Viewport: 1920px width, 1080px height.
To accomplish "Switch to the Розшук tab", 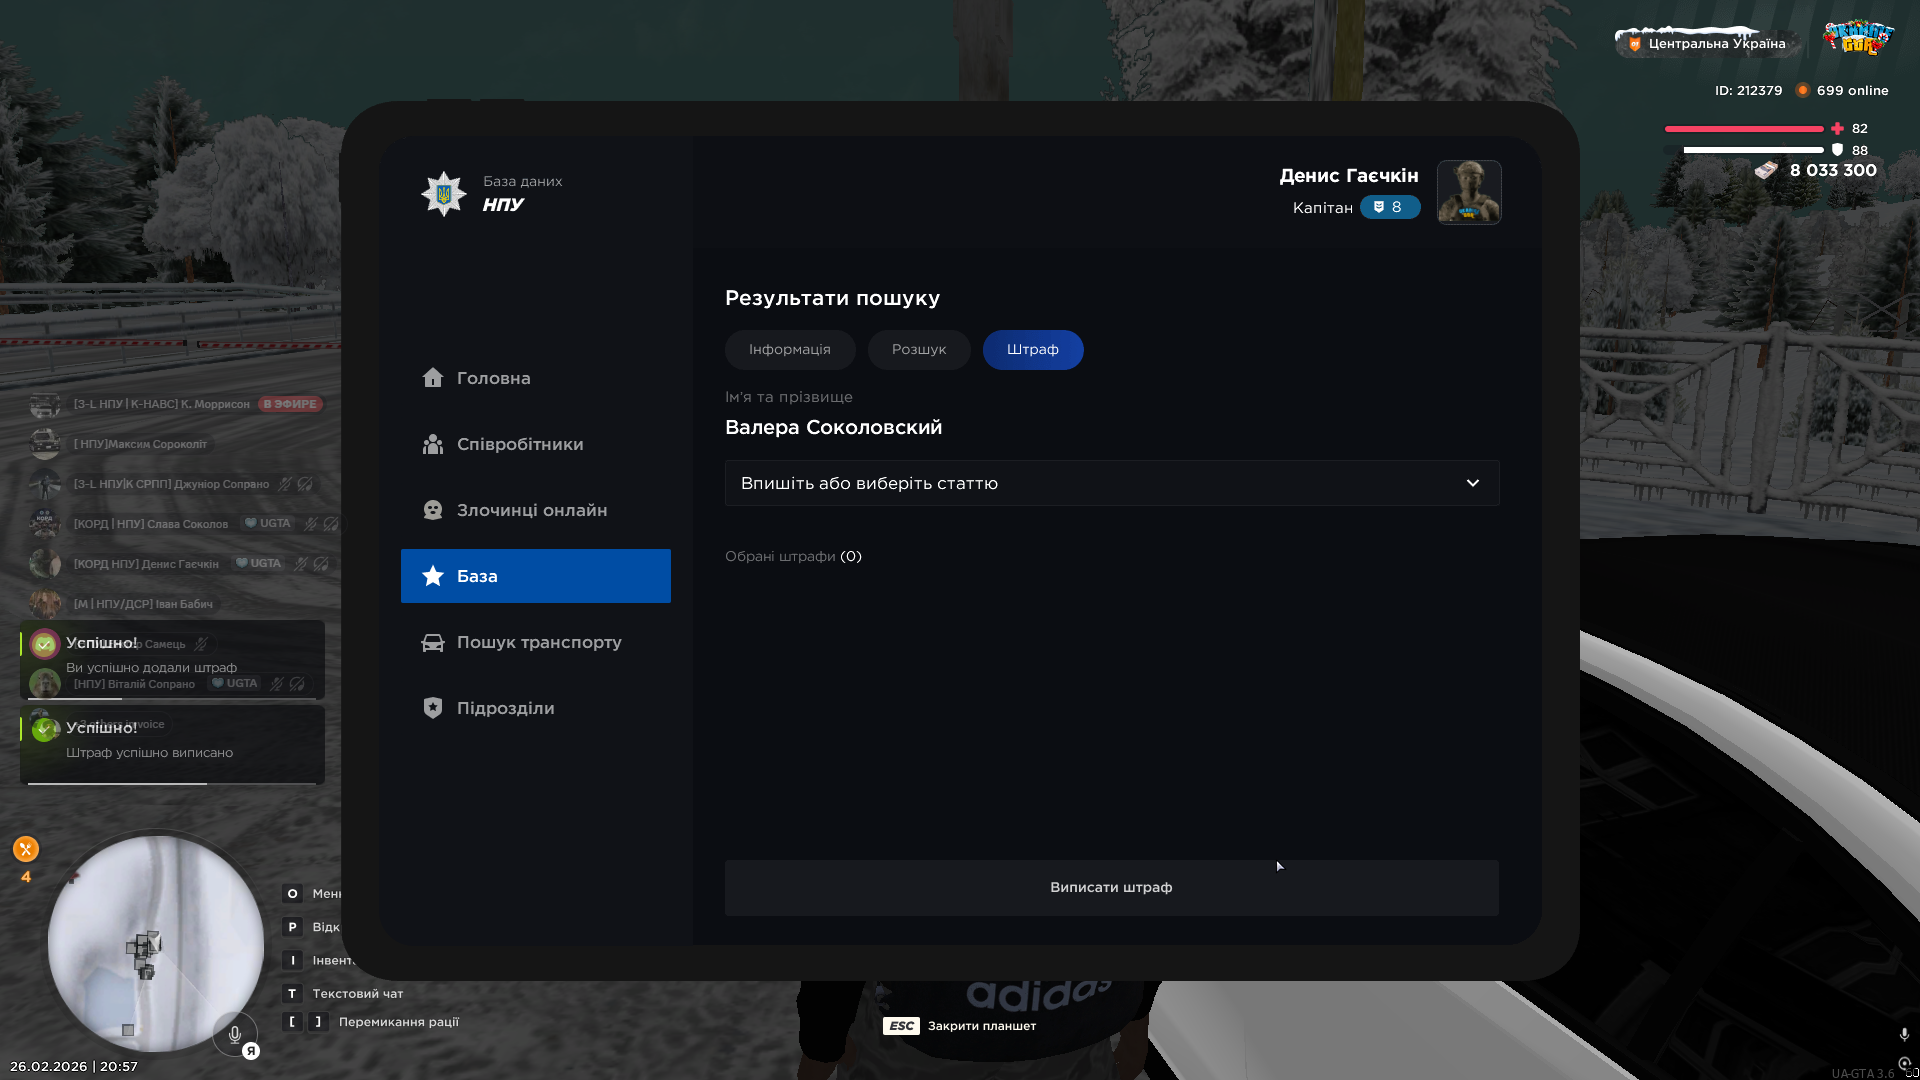I will (918, 350).
